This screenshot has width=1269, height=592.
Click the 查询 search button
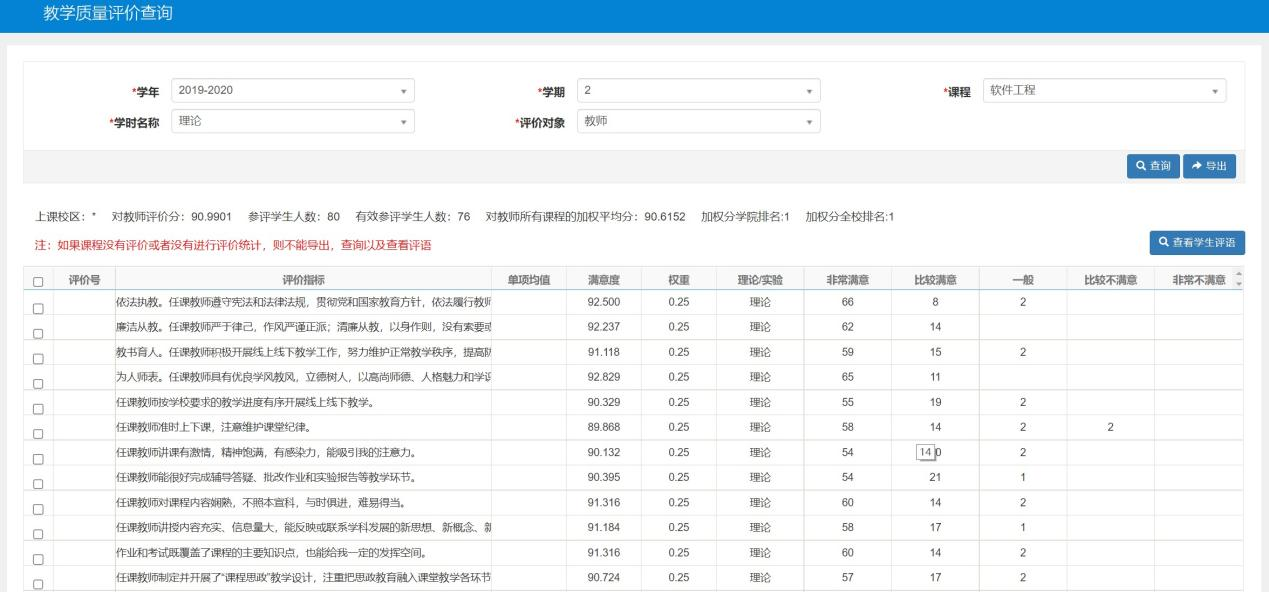coord(1153,166)
